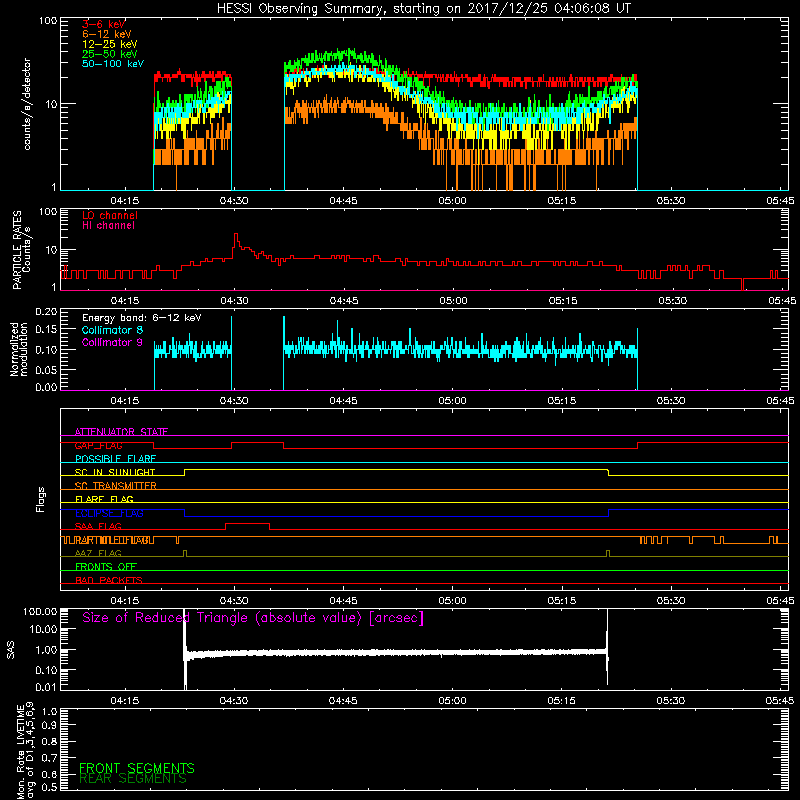The height and width of the screenshot is (800, 800).
Task: Click the FRONTS OFF flag label
Action: click(x=106, y=567)
